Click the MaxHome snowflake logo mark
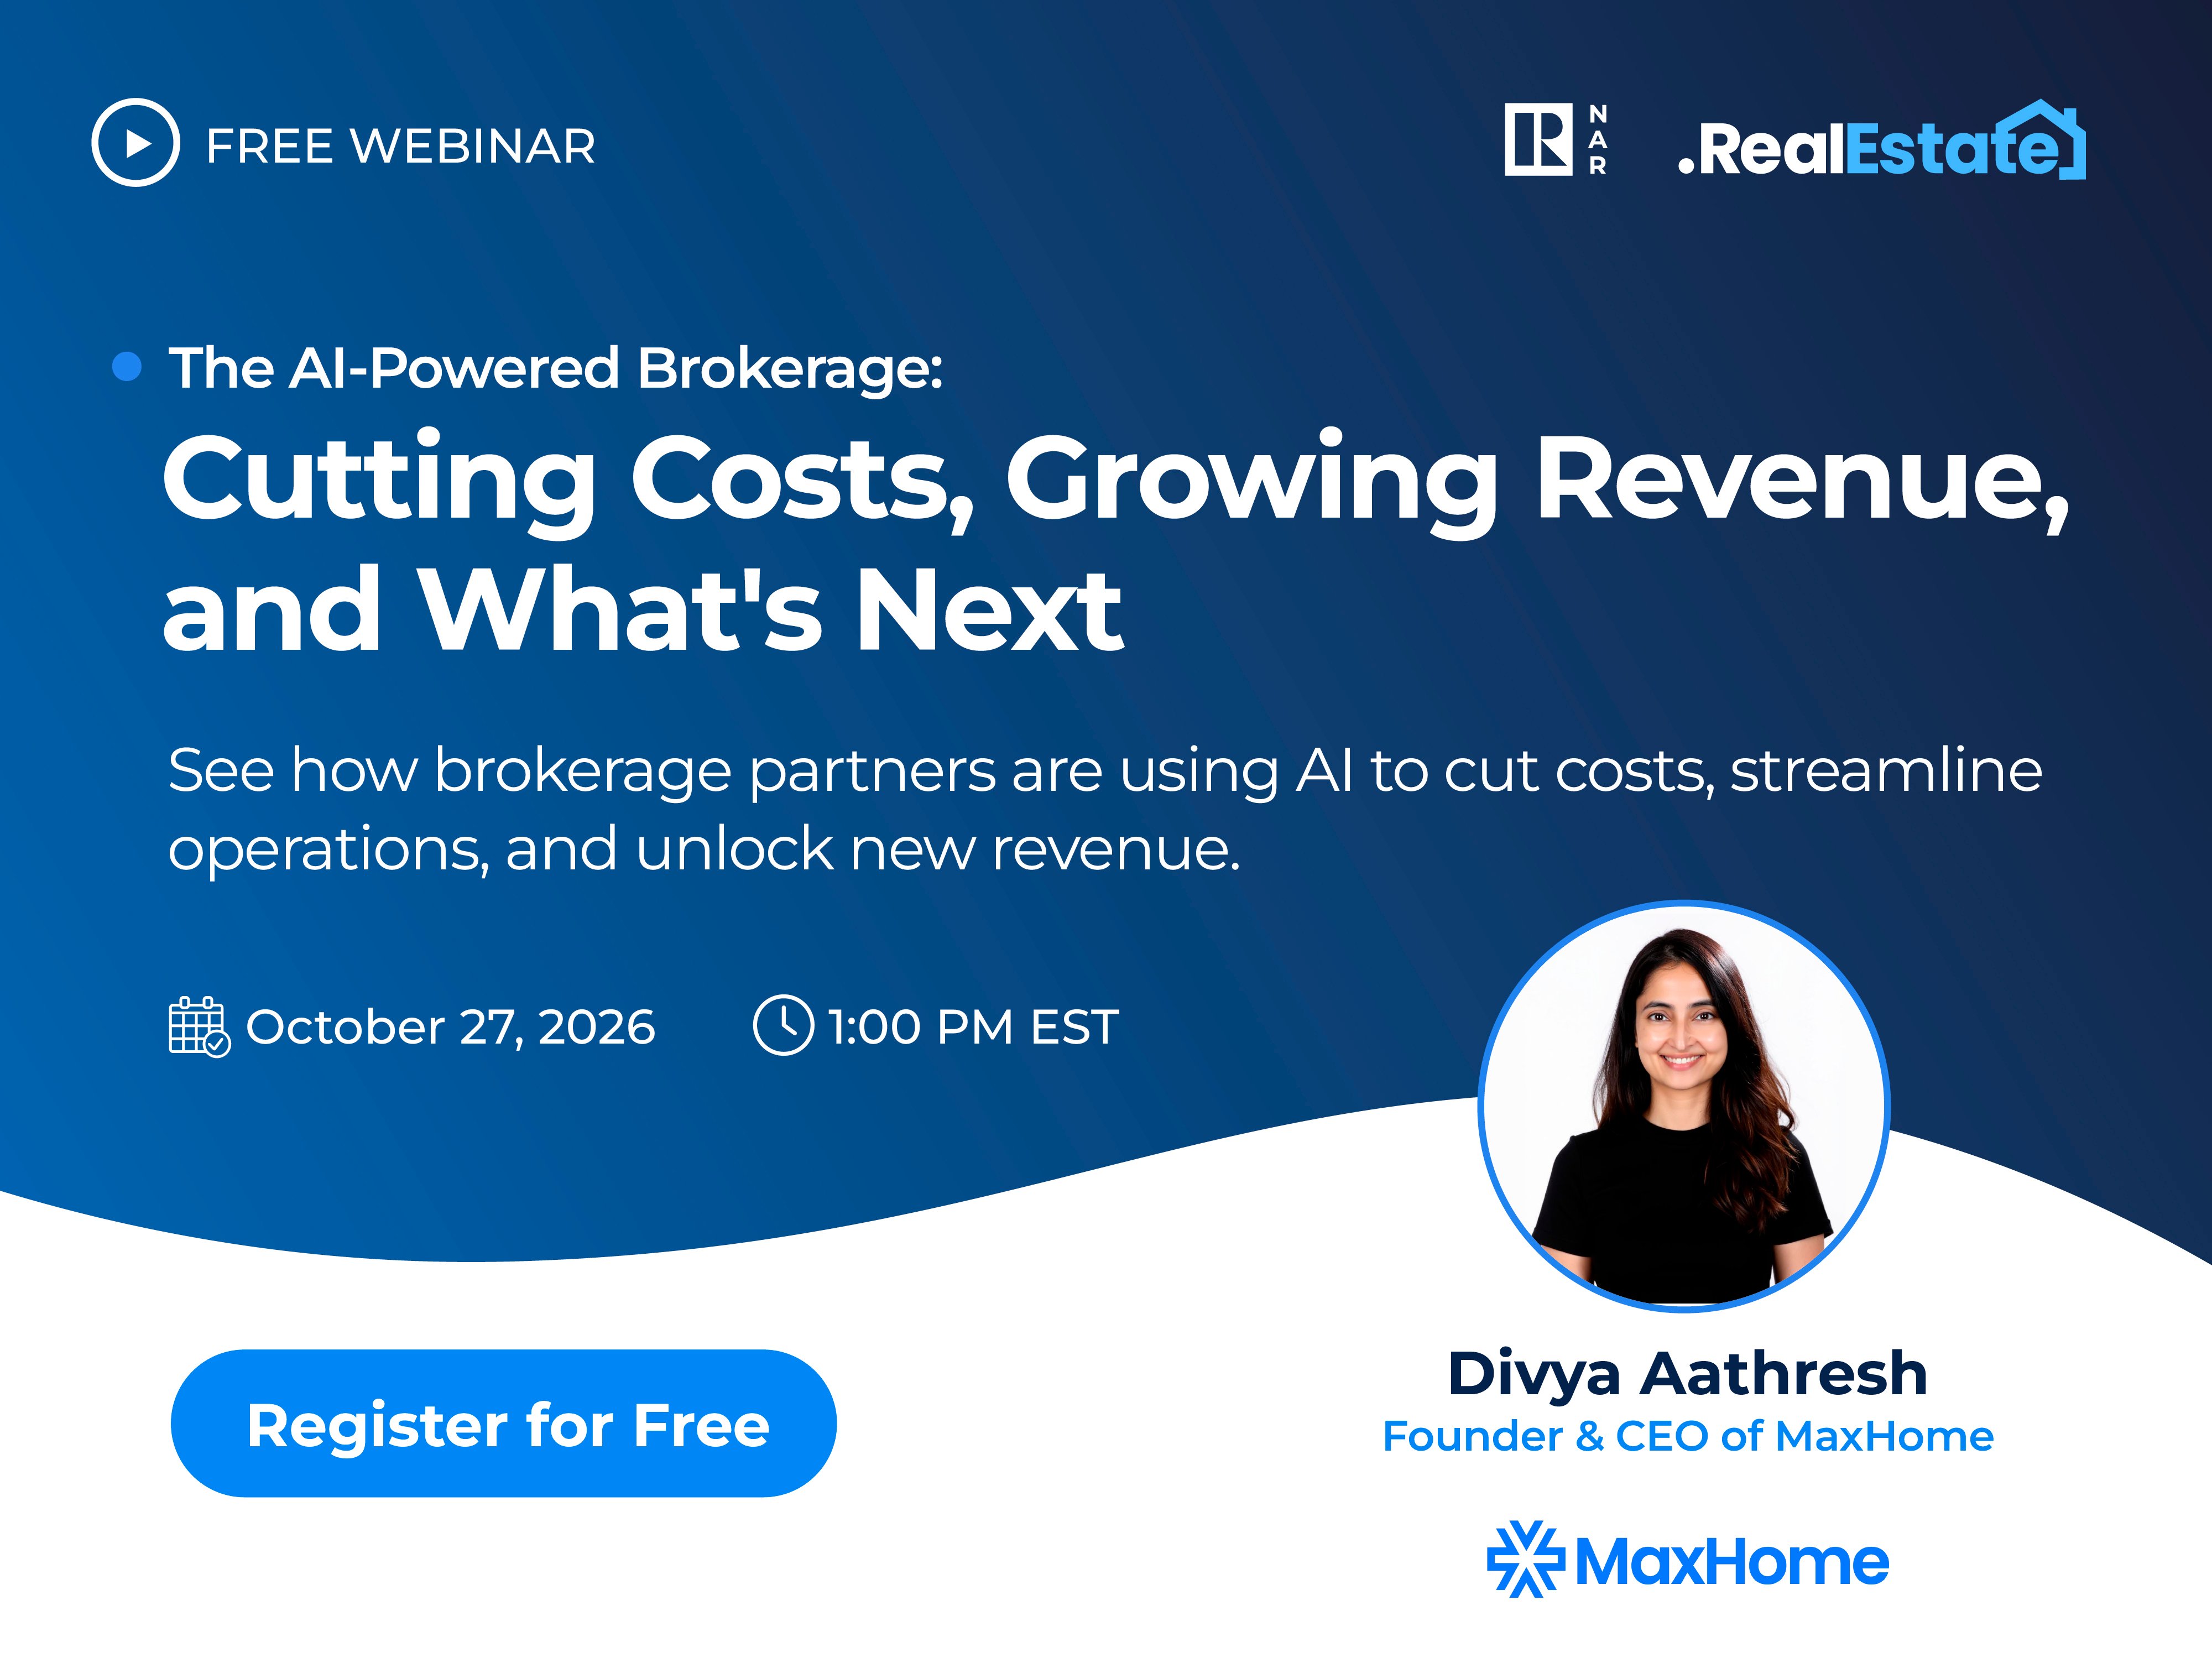This screenshot has height=1663, width=2212. (x=1525, y=1559)
